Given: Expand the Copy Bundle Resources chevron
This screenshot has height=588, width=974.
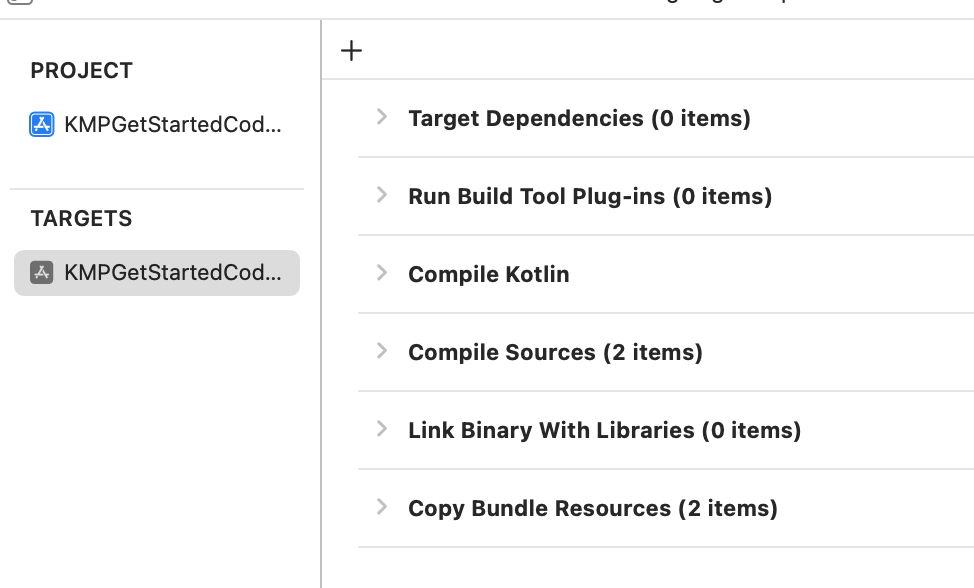Looking at the screenshot, I should (x=381, y=507).
